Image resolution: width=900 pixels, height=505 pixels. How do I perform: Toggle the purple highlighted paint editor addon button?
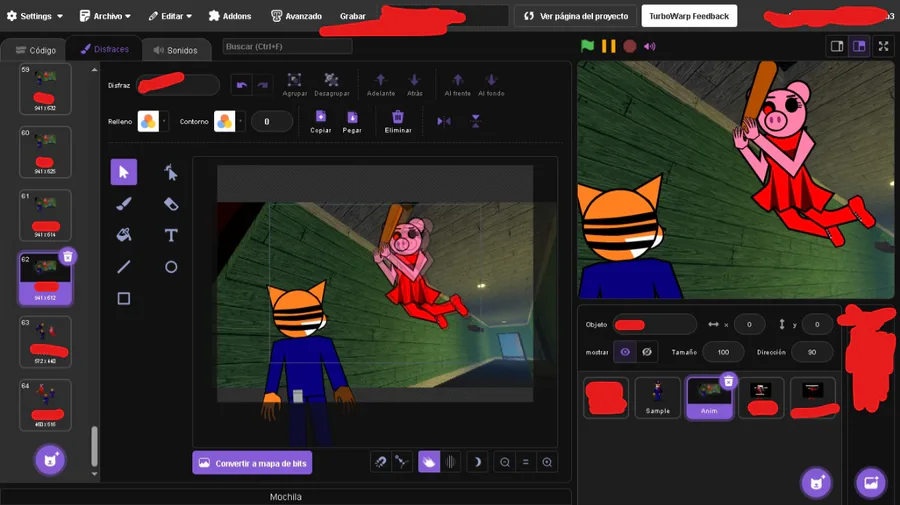click(x=429, y=462)
